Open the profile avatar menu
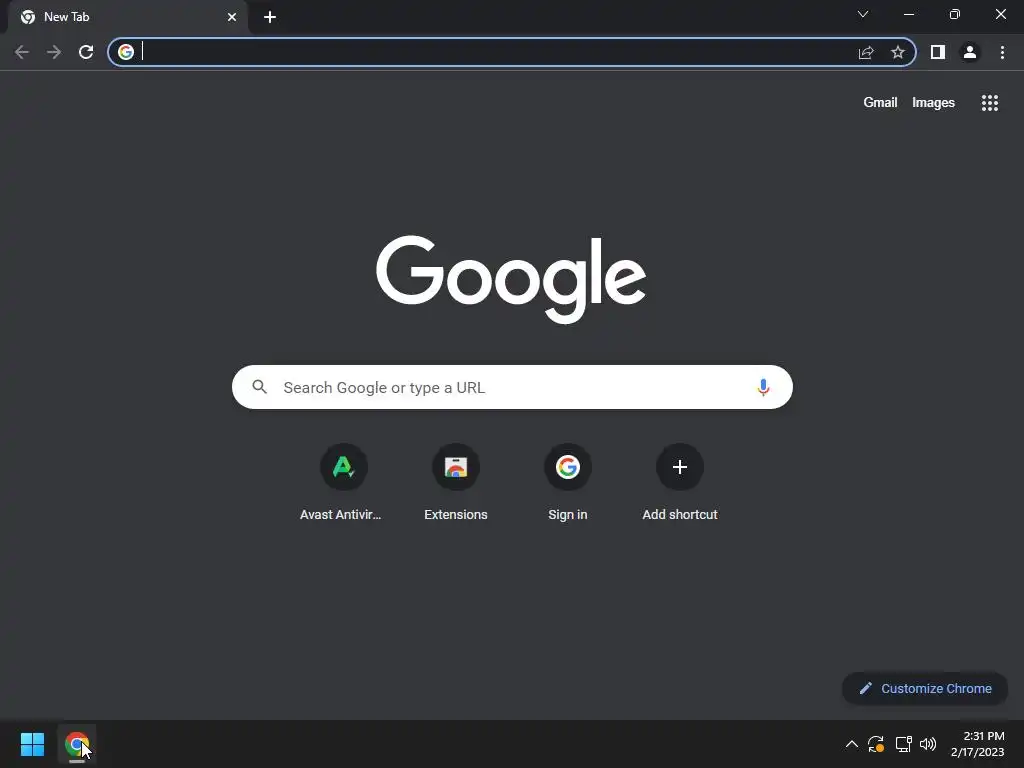 point(970,52)
